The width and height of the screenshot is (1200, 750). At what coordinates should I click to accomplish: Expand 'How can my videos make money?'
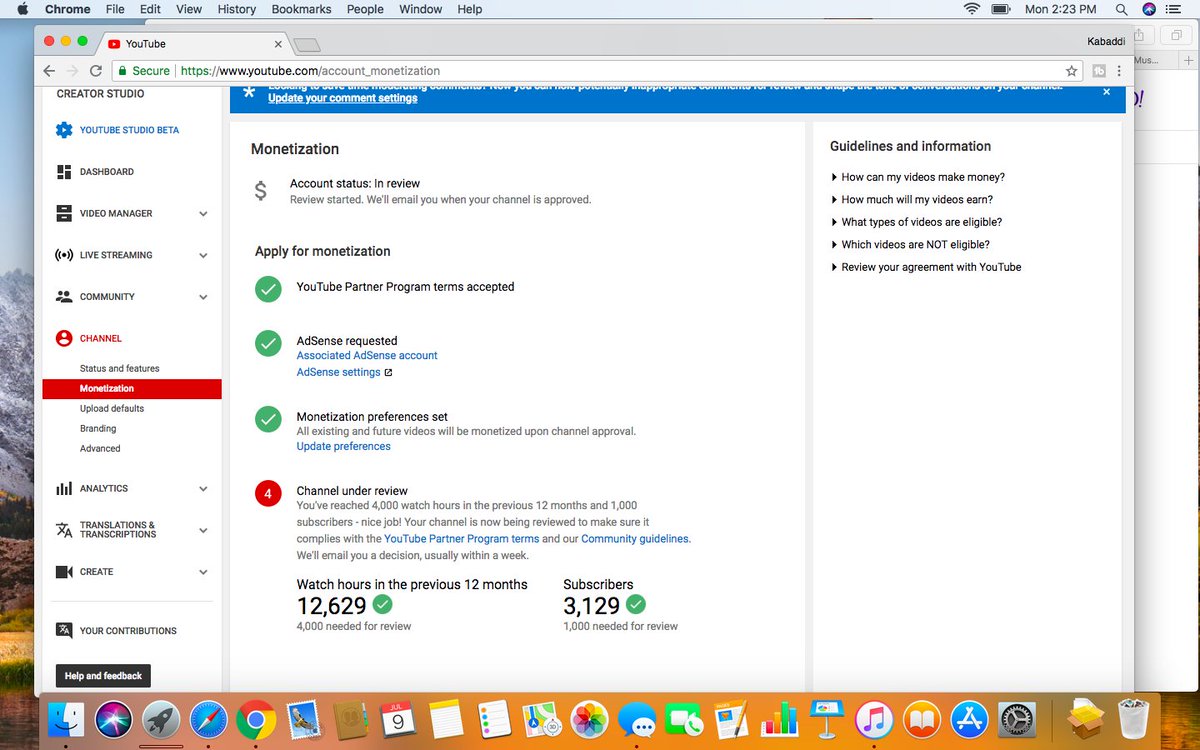click(x=918, y=177)
